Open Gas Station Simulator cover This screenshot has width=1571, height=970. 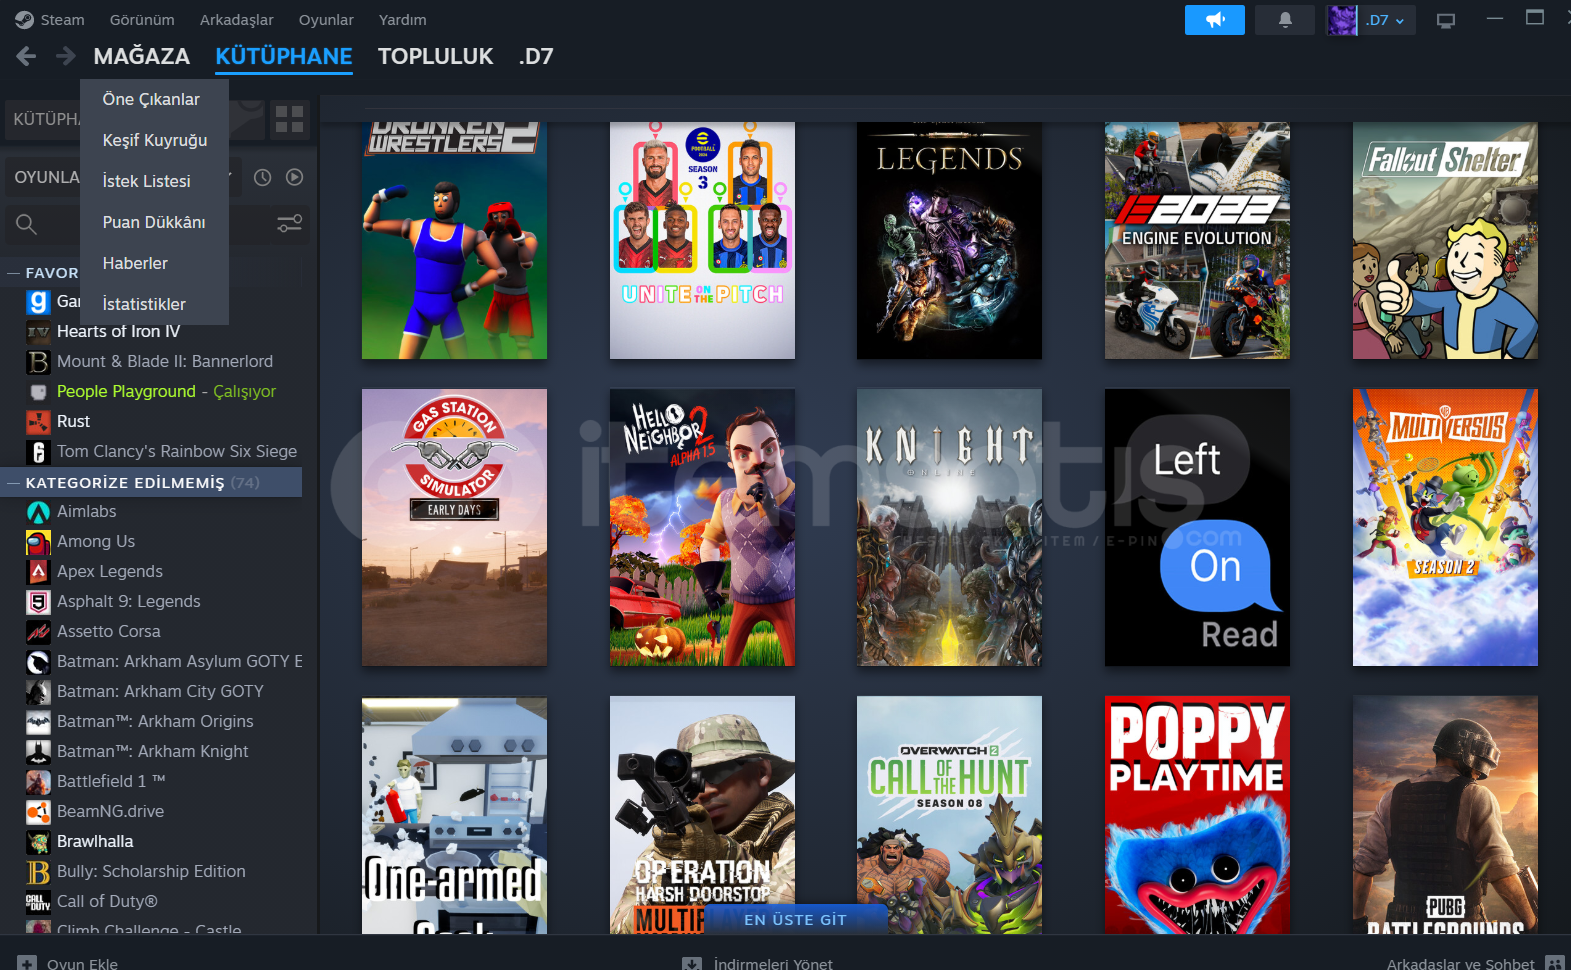(x=454, y=527)
